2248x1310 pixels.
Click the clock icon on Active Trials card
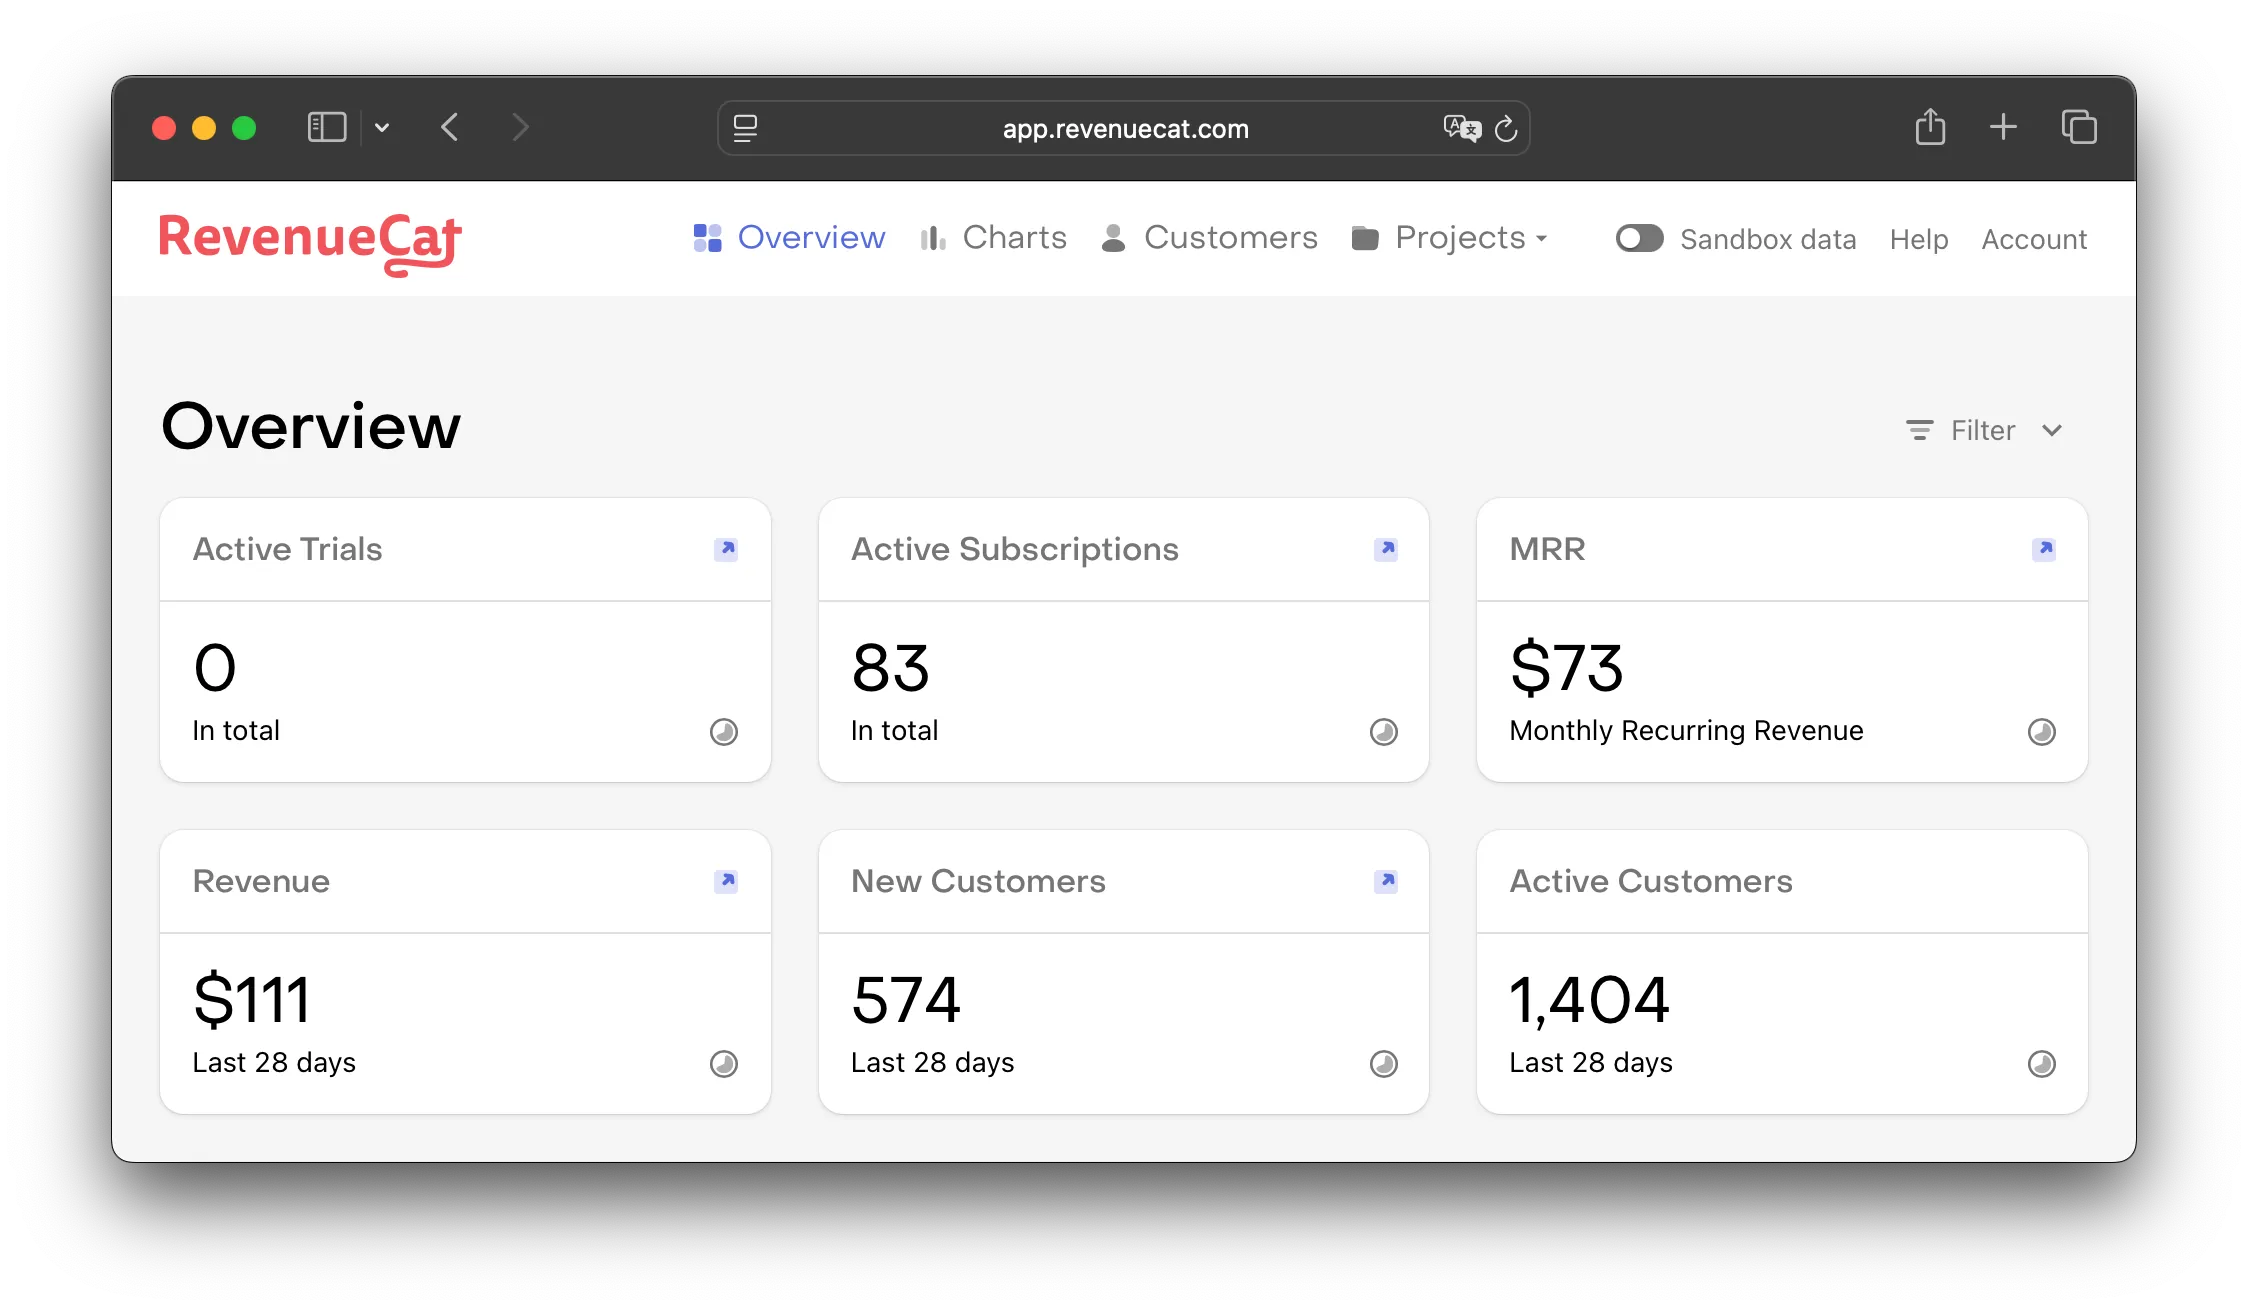click(x=724, y=732)
